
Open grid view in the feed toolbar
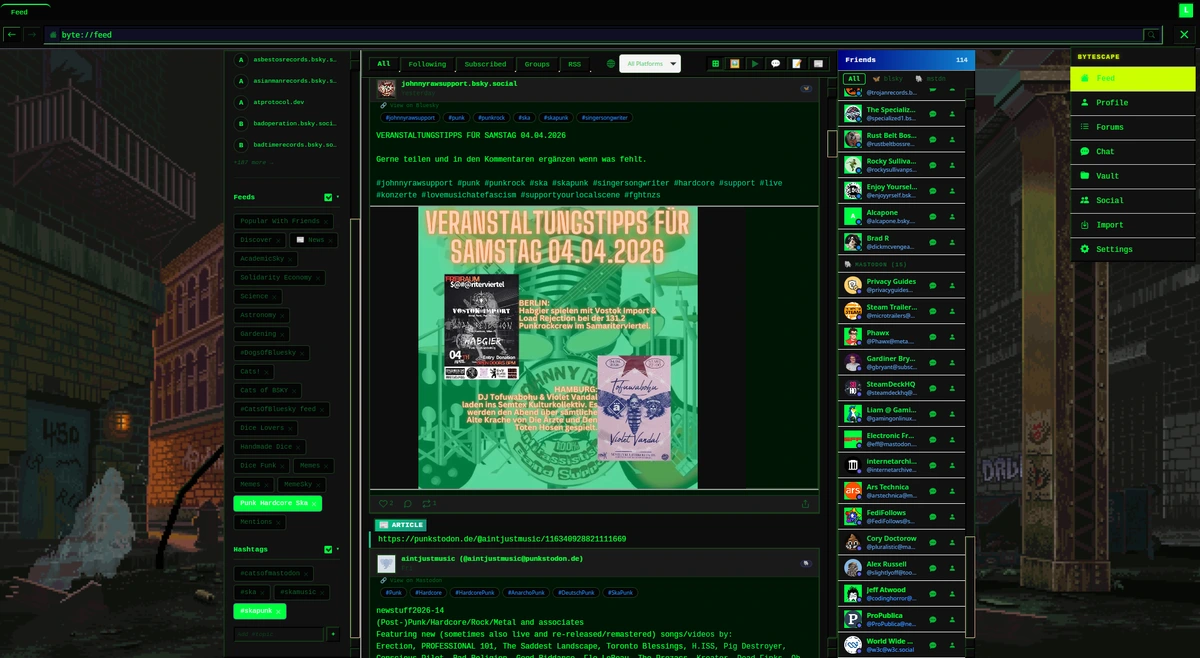click(715, 63)
